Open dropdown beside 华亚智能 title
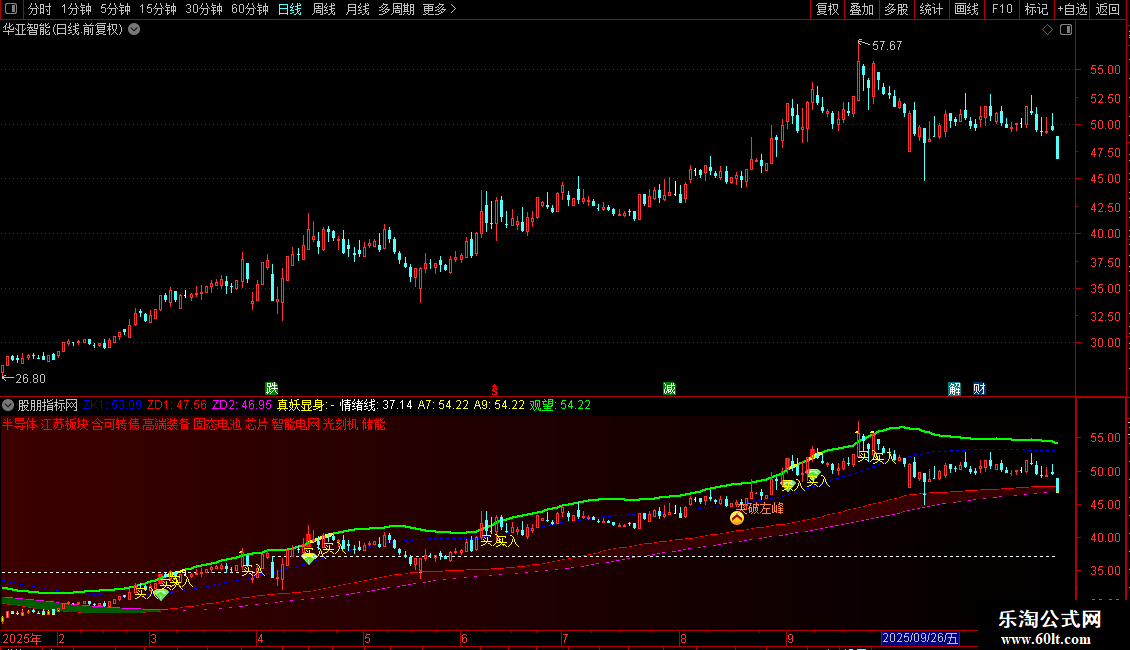This screenshot has width=1130, height=650. [x=134, y=29]
